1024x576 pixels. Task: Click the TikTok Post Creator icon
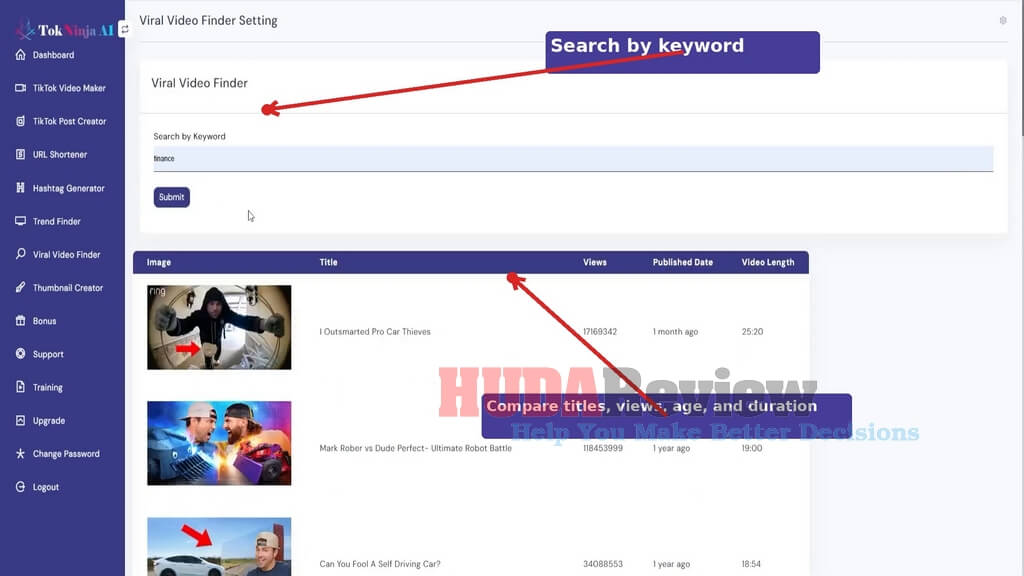(20, 121)
